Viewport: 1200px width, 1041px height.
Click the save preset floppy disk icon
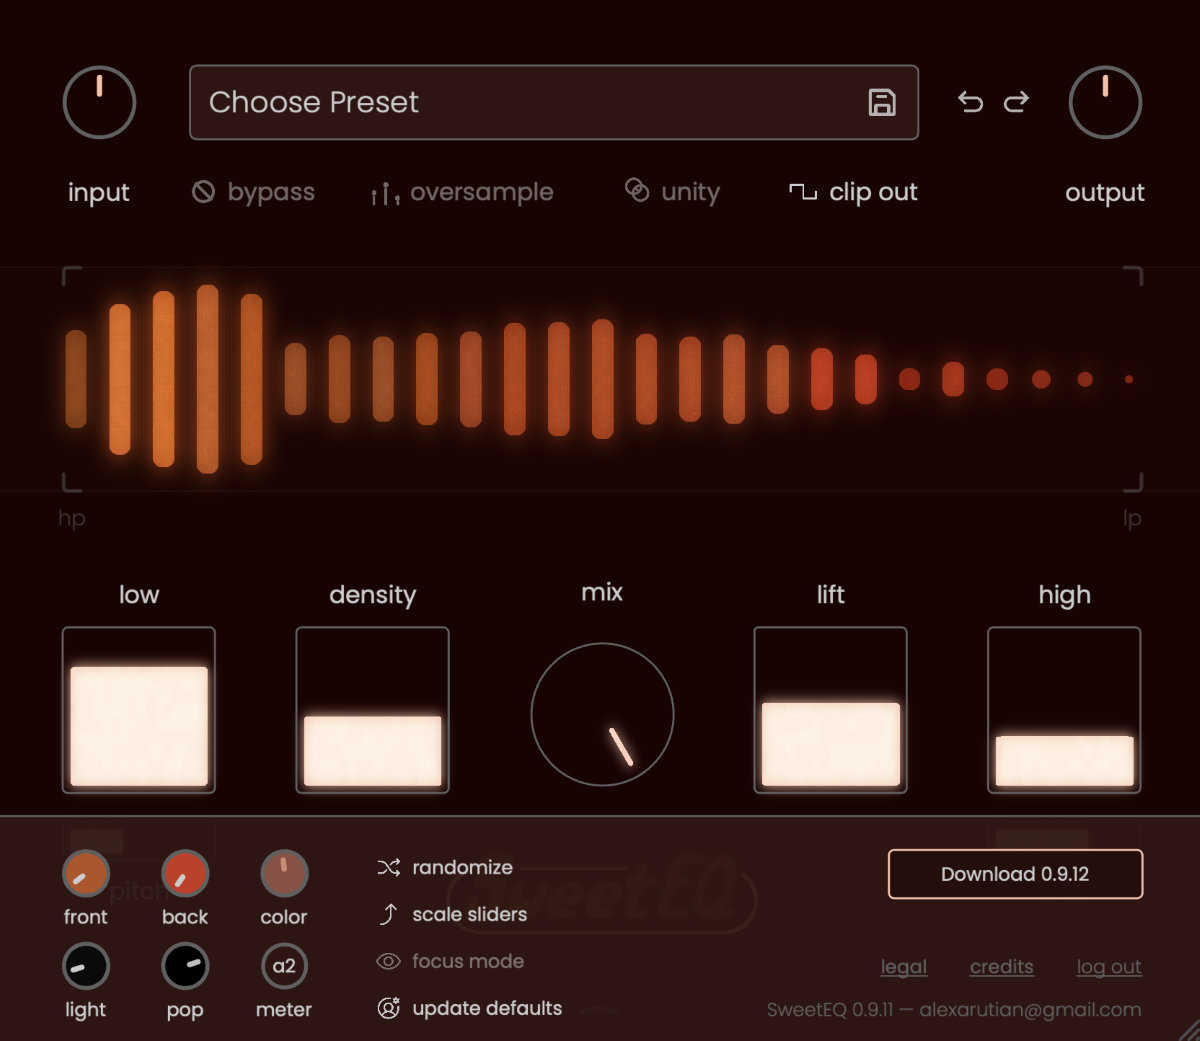point(881,103)
